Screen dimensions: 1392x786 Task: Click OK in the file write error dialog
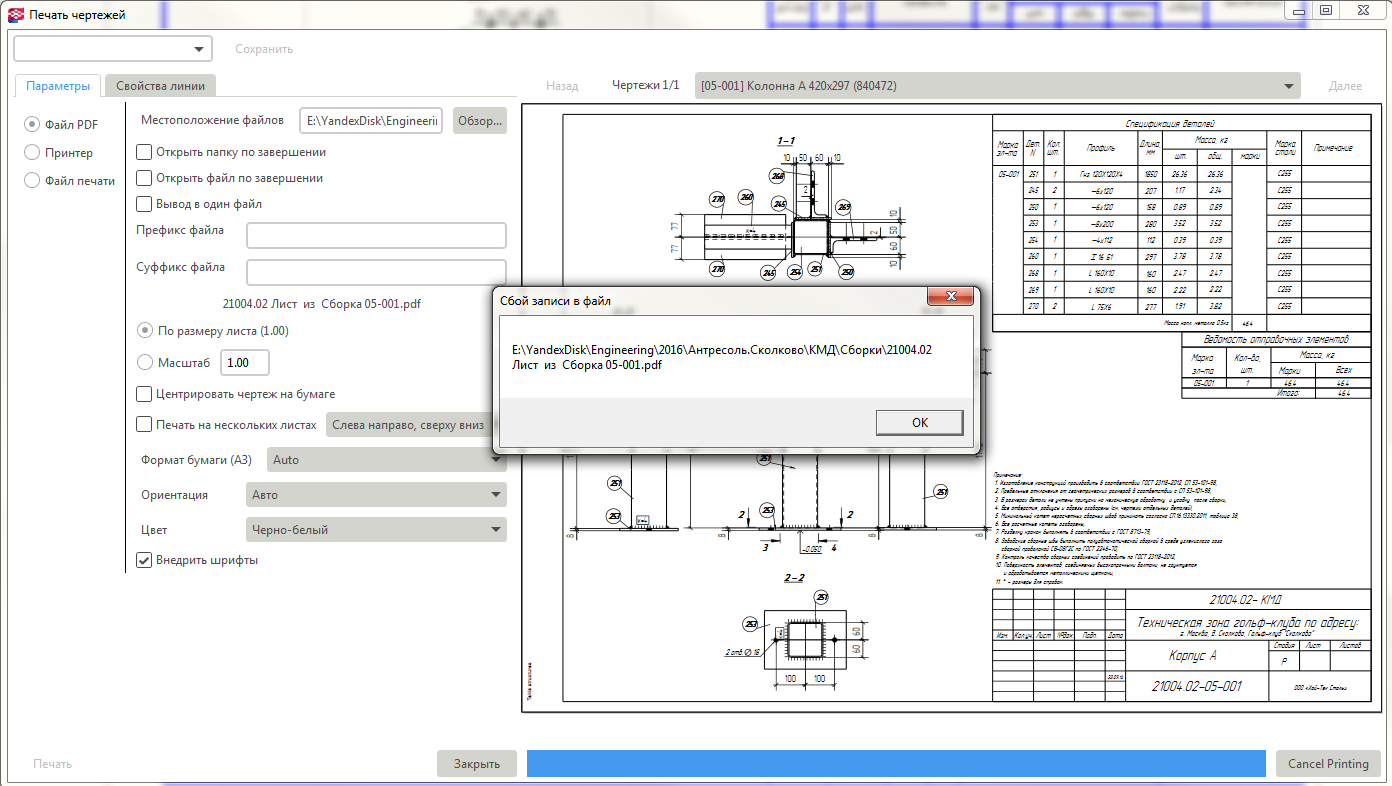pos(919,423)
